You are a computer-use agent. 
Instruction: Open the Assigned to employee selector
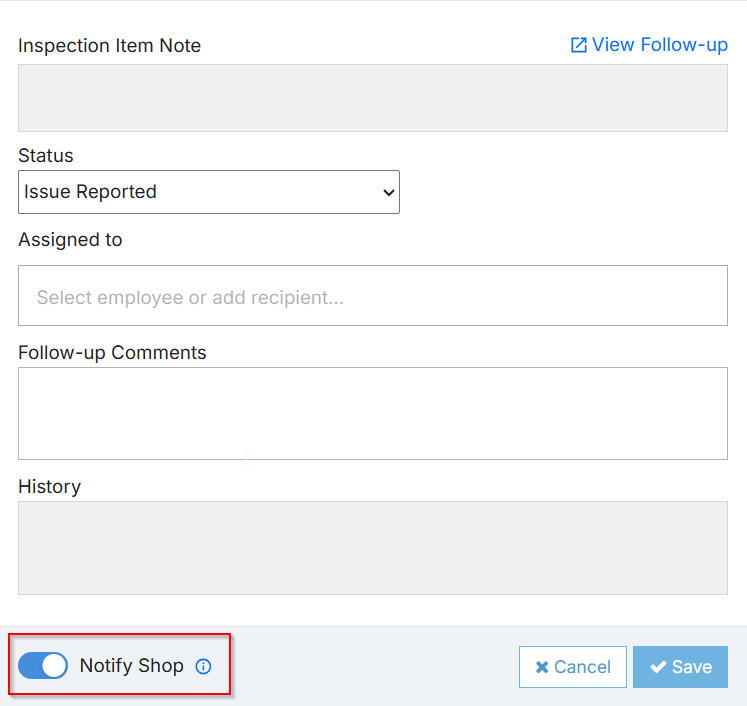click(x=372, y=296)
